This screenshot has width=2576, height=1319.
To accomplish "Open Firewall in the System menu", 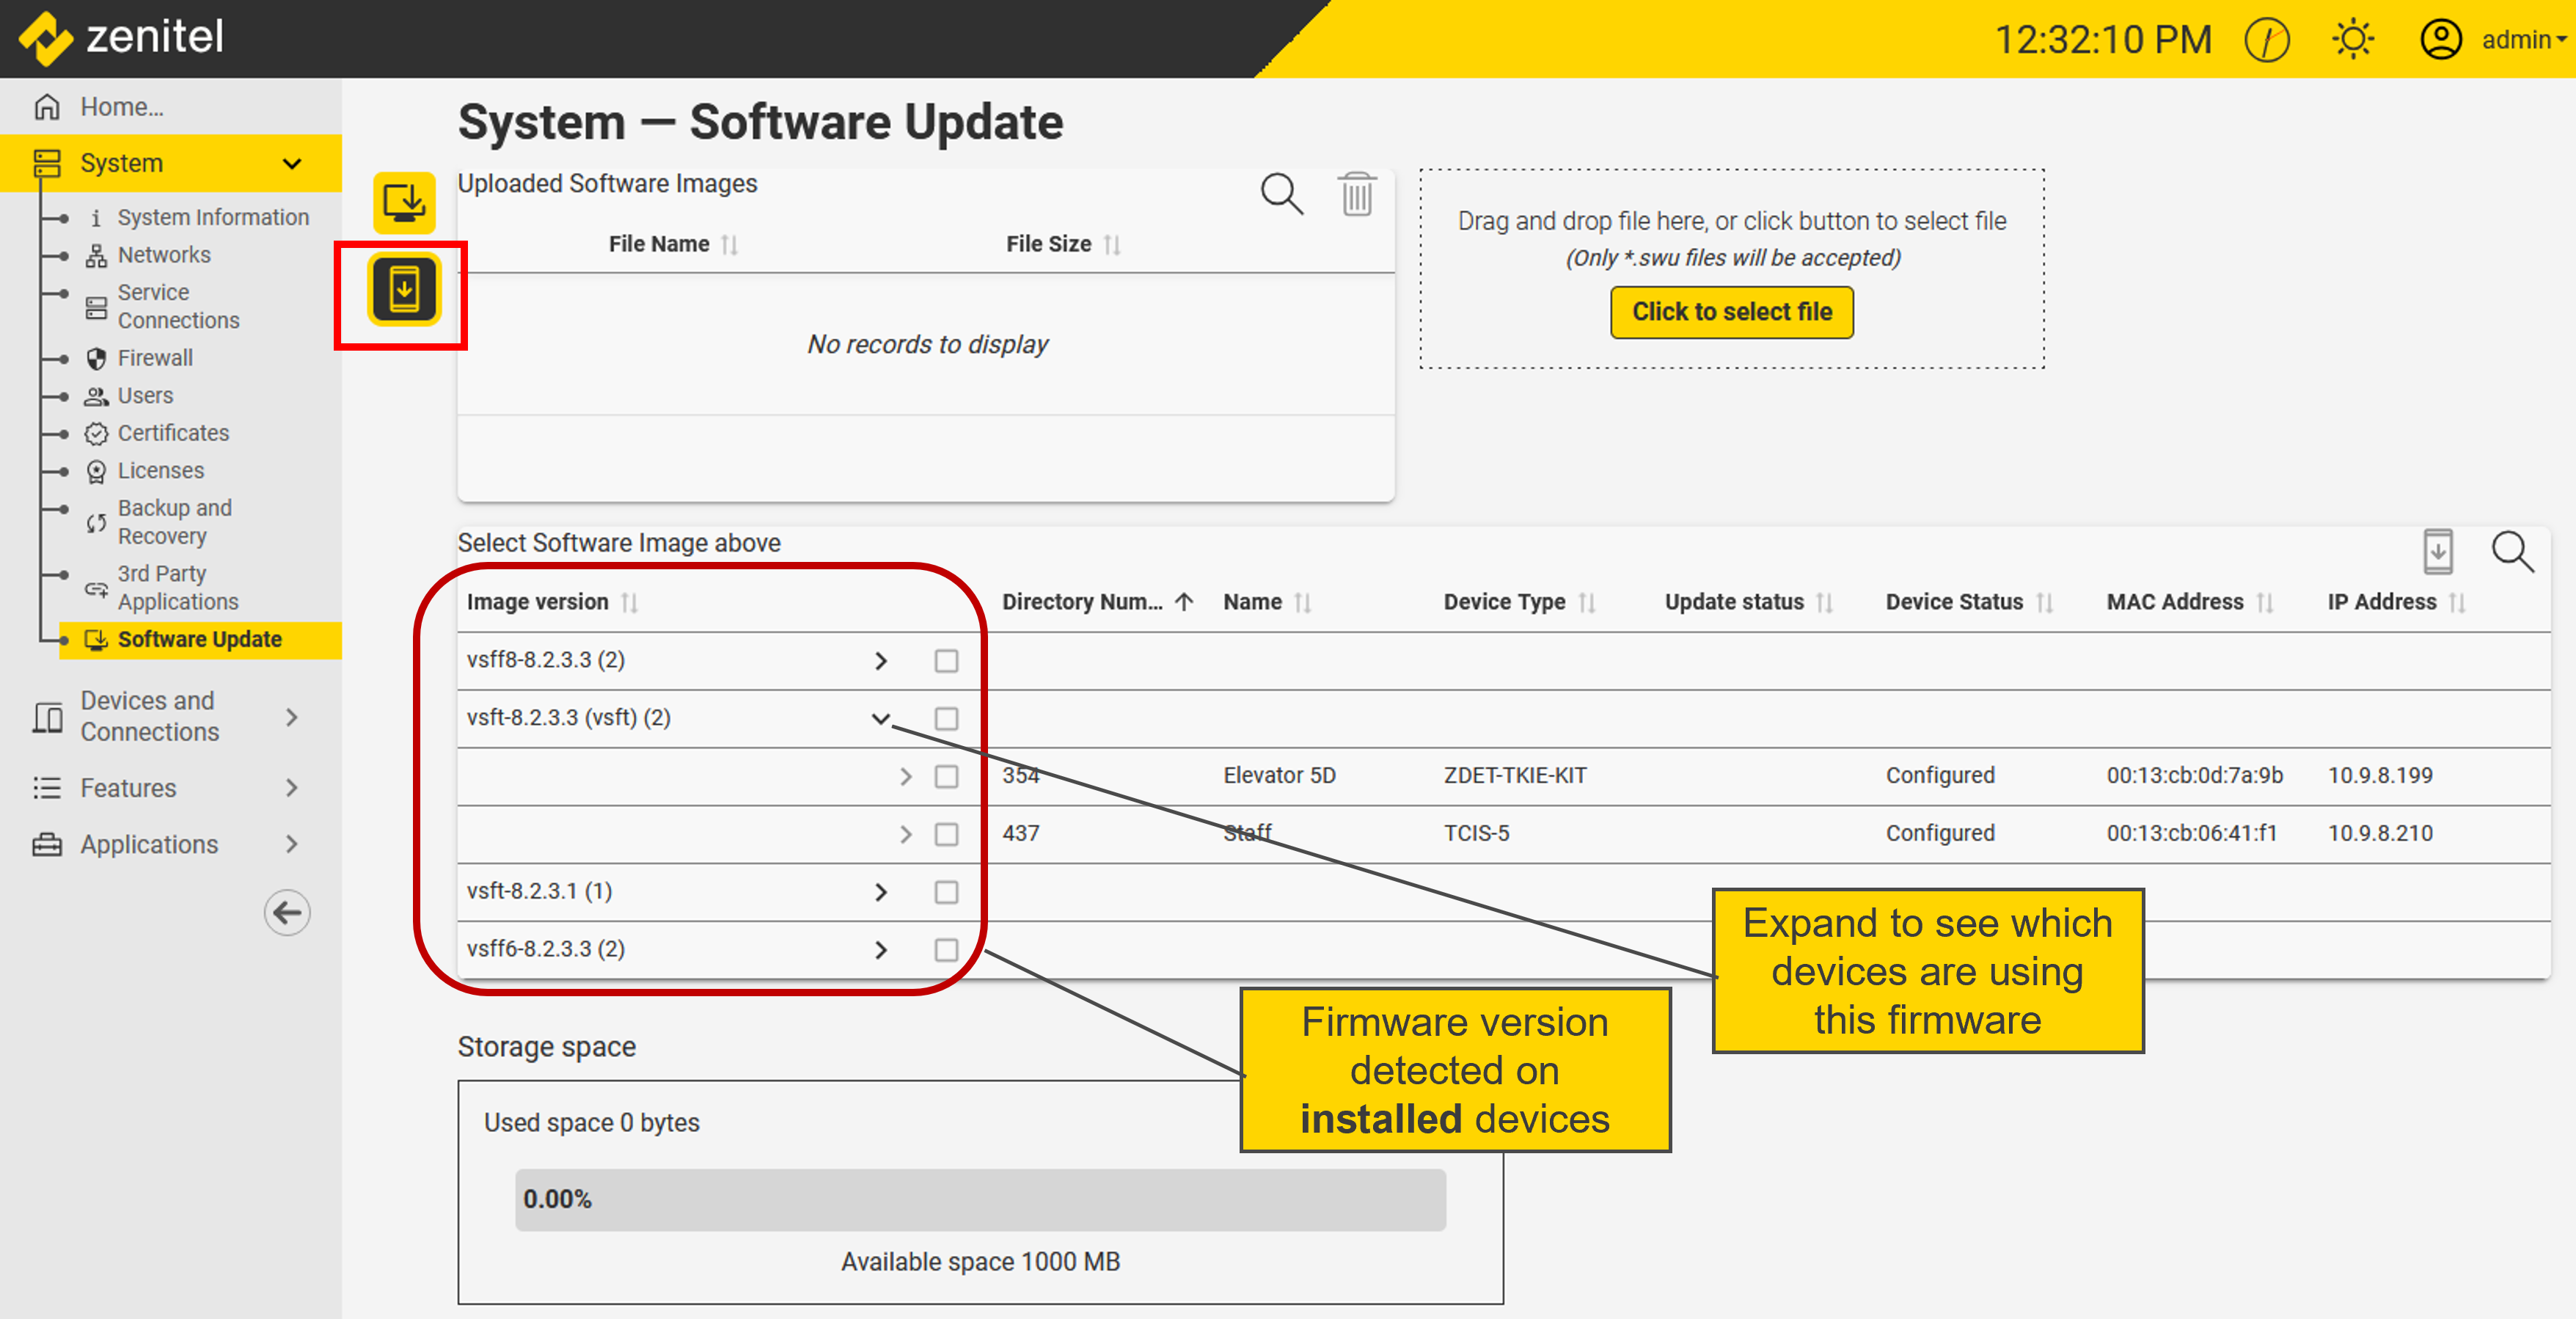I will (155, 358).
